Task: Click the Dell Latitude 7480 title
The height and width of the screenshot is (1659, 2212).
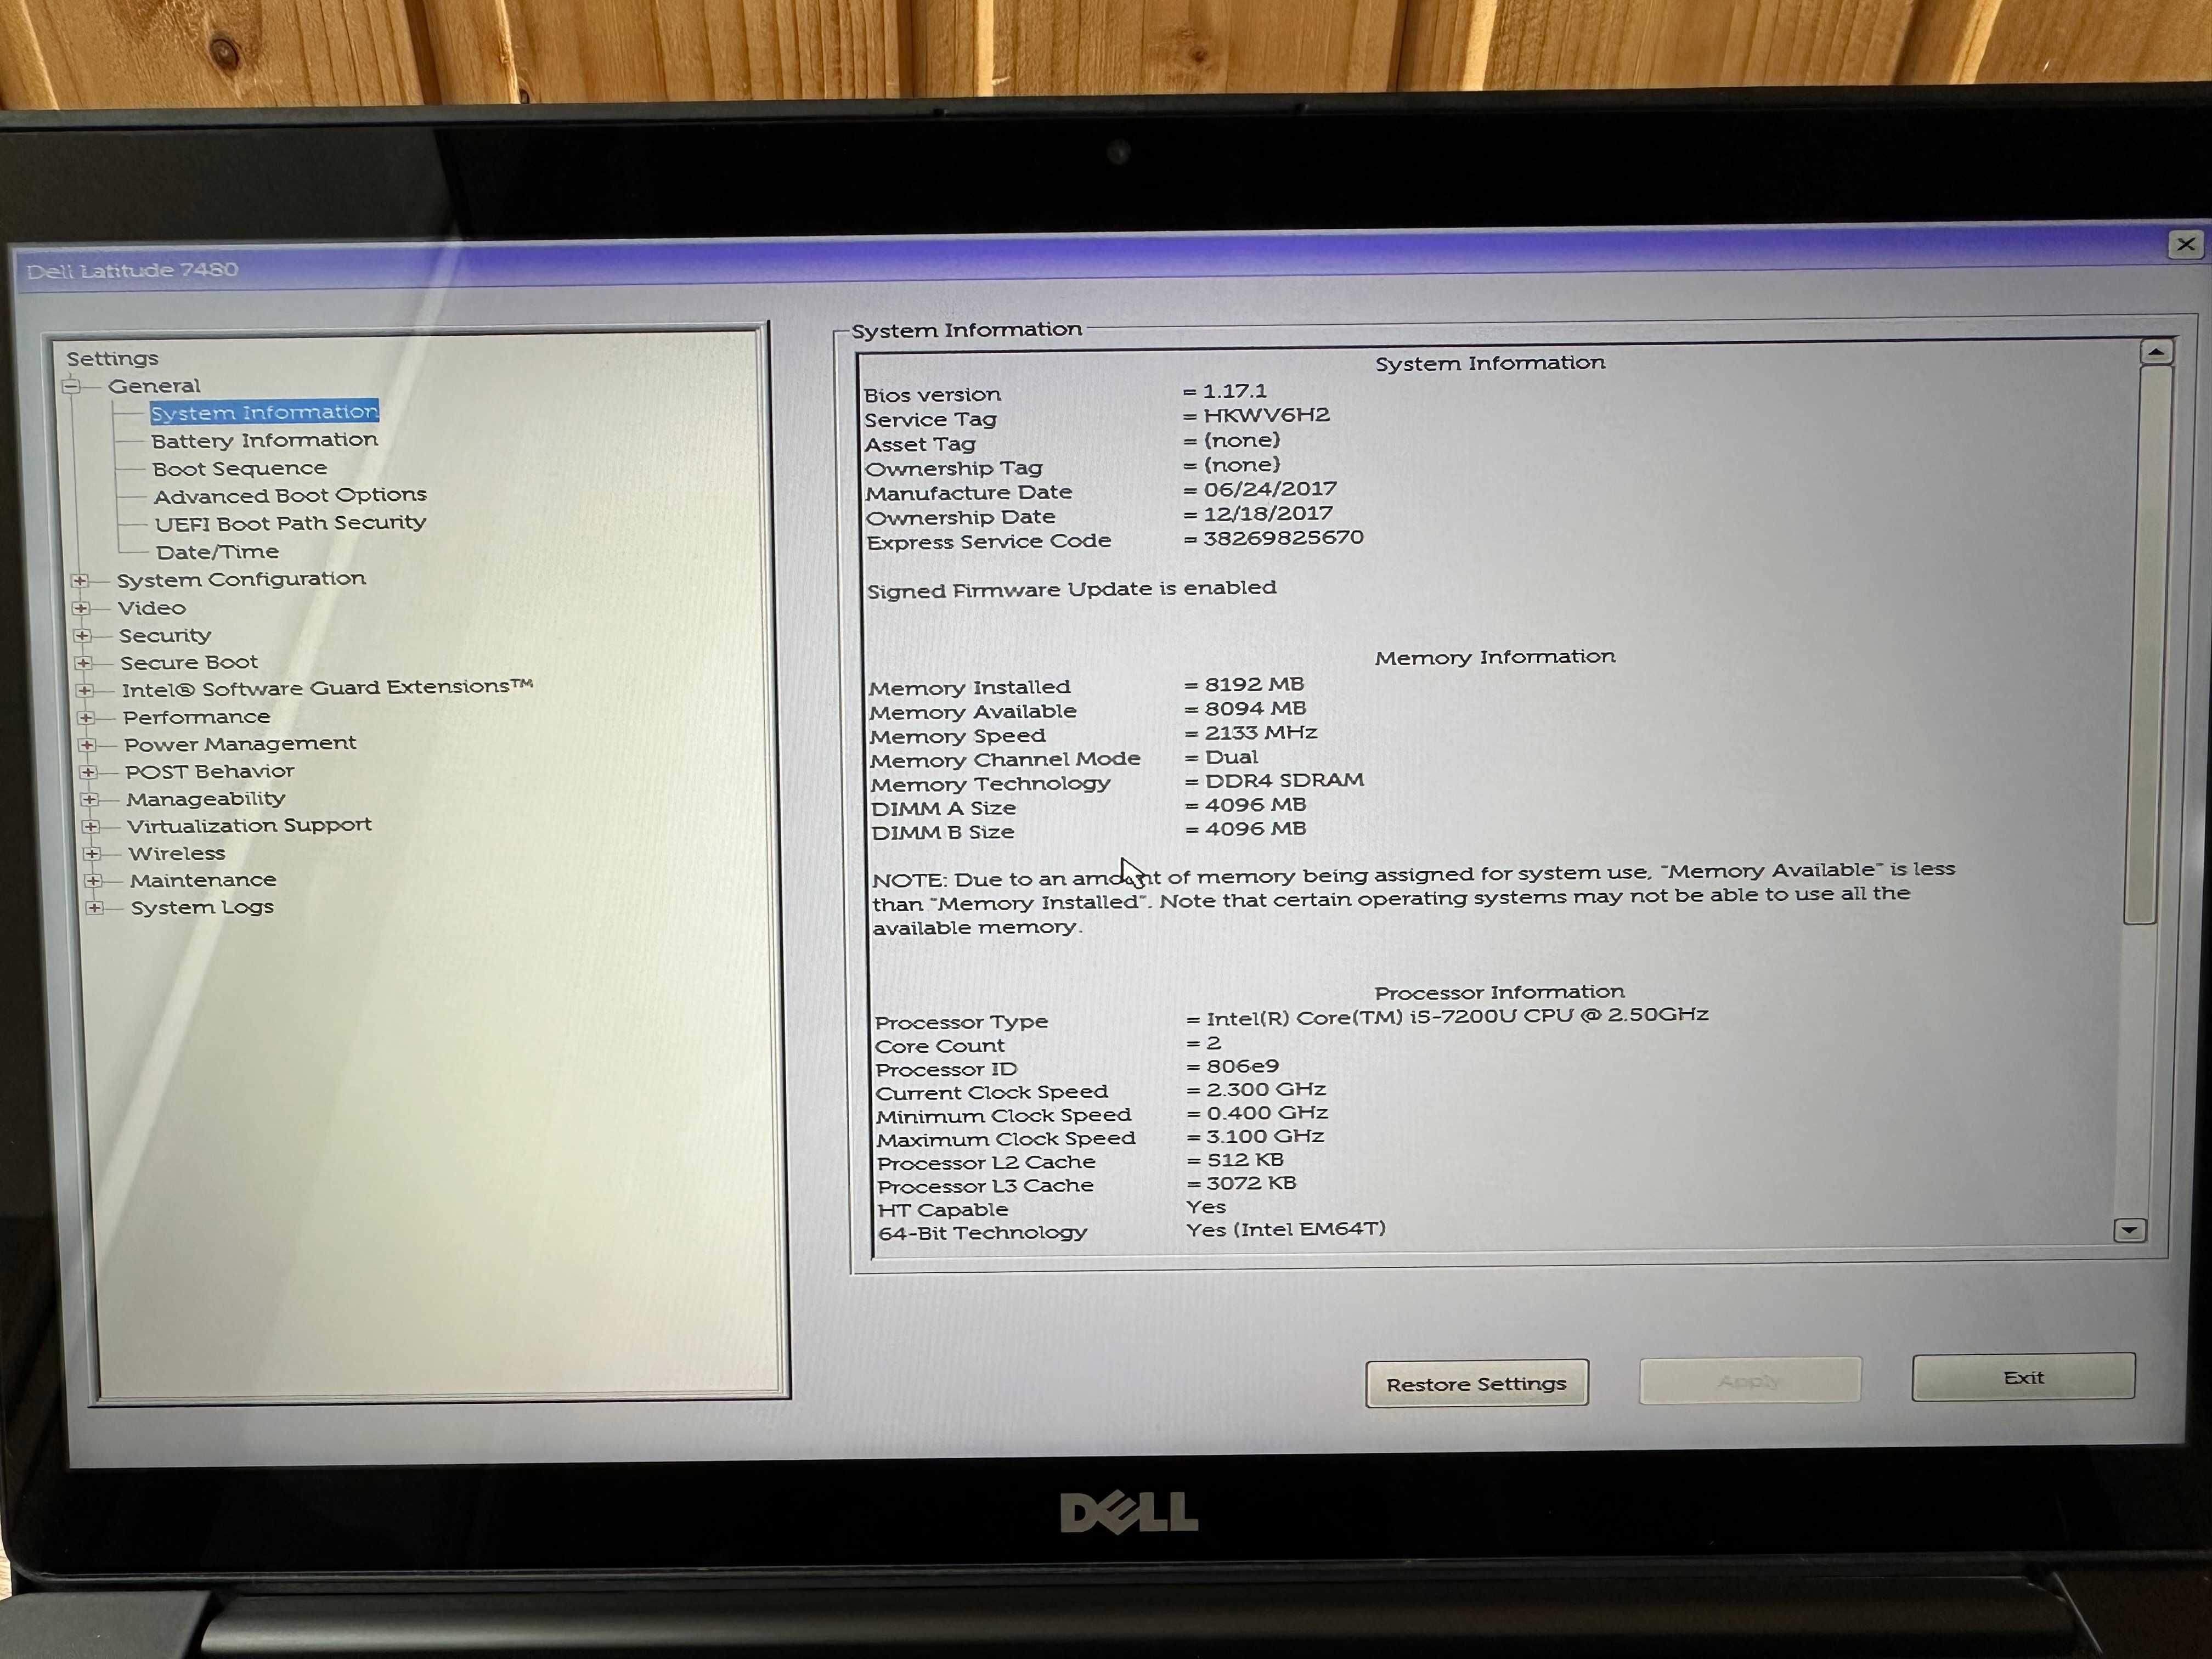Action: 132,270
